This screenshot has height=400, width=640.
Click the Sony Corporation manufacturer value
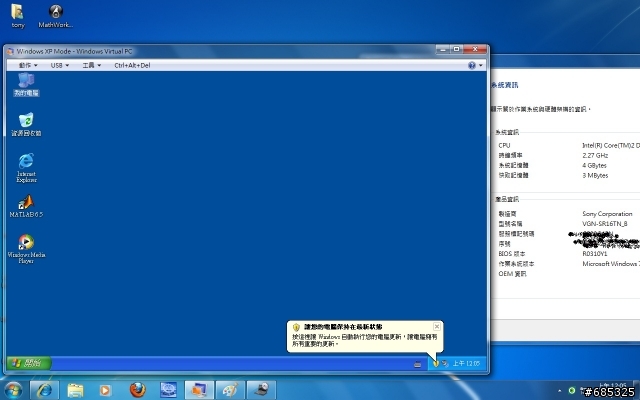(607, 213)
